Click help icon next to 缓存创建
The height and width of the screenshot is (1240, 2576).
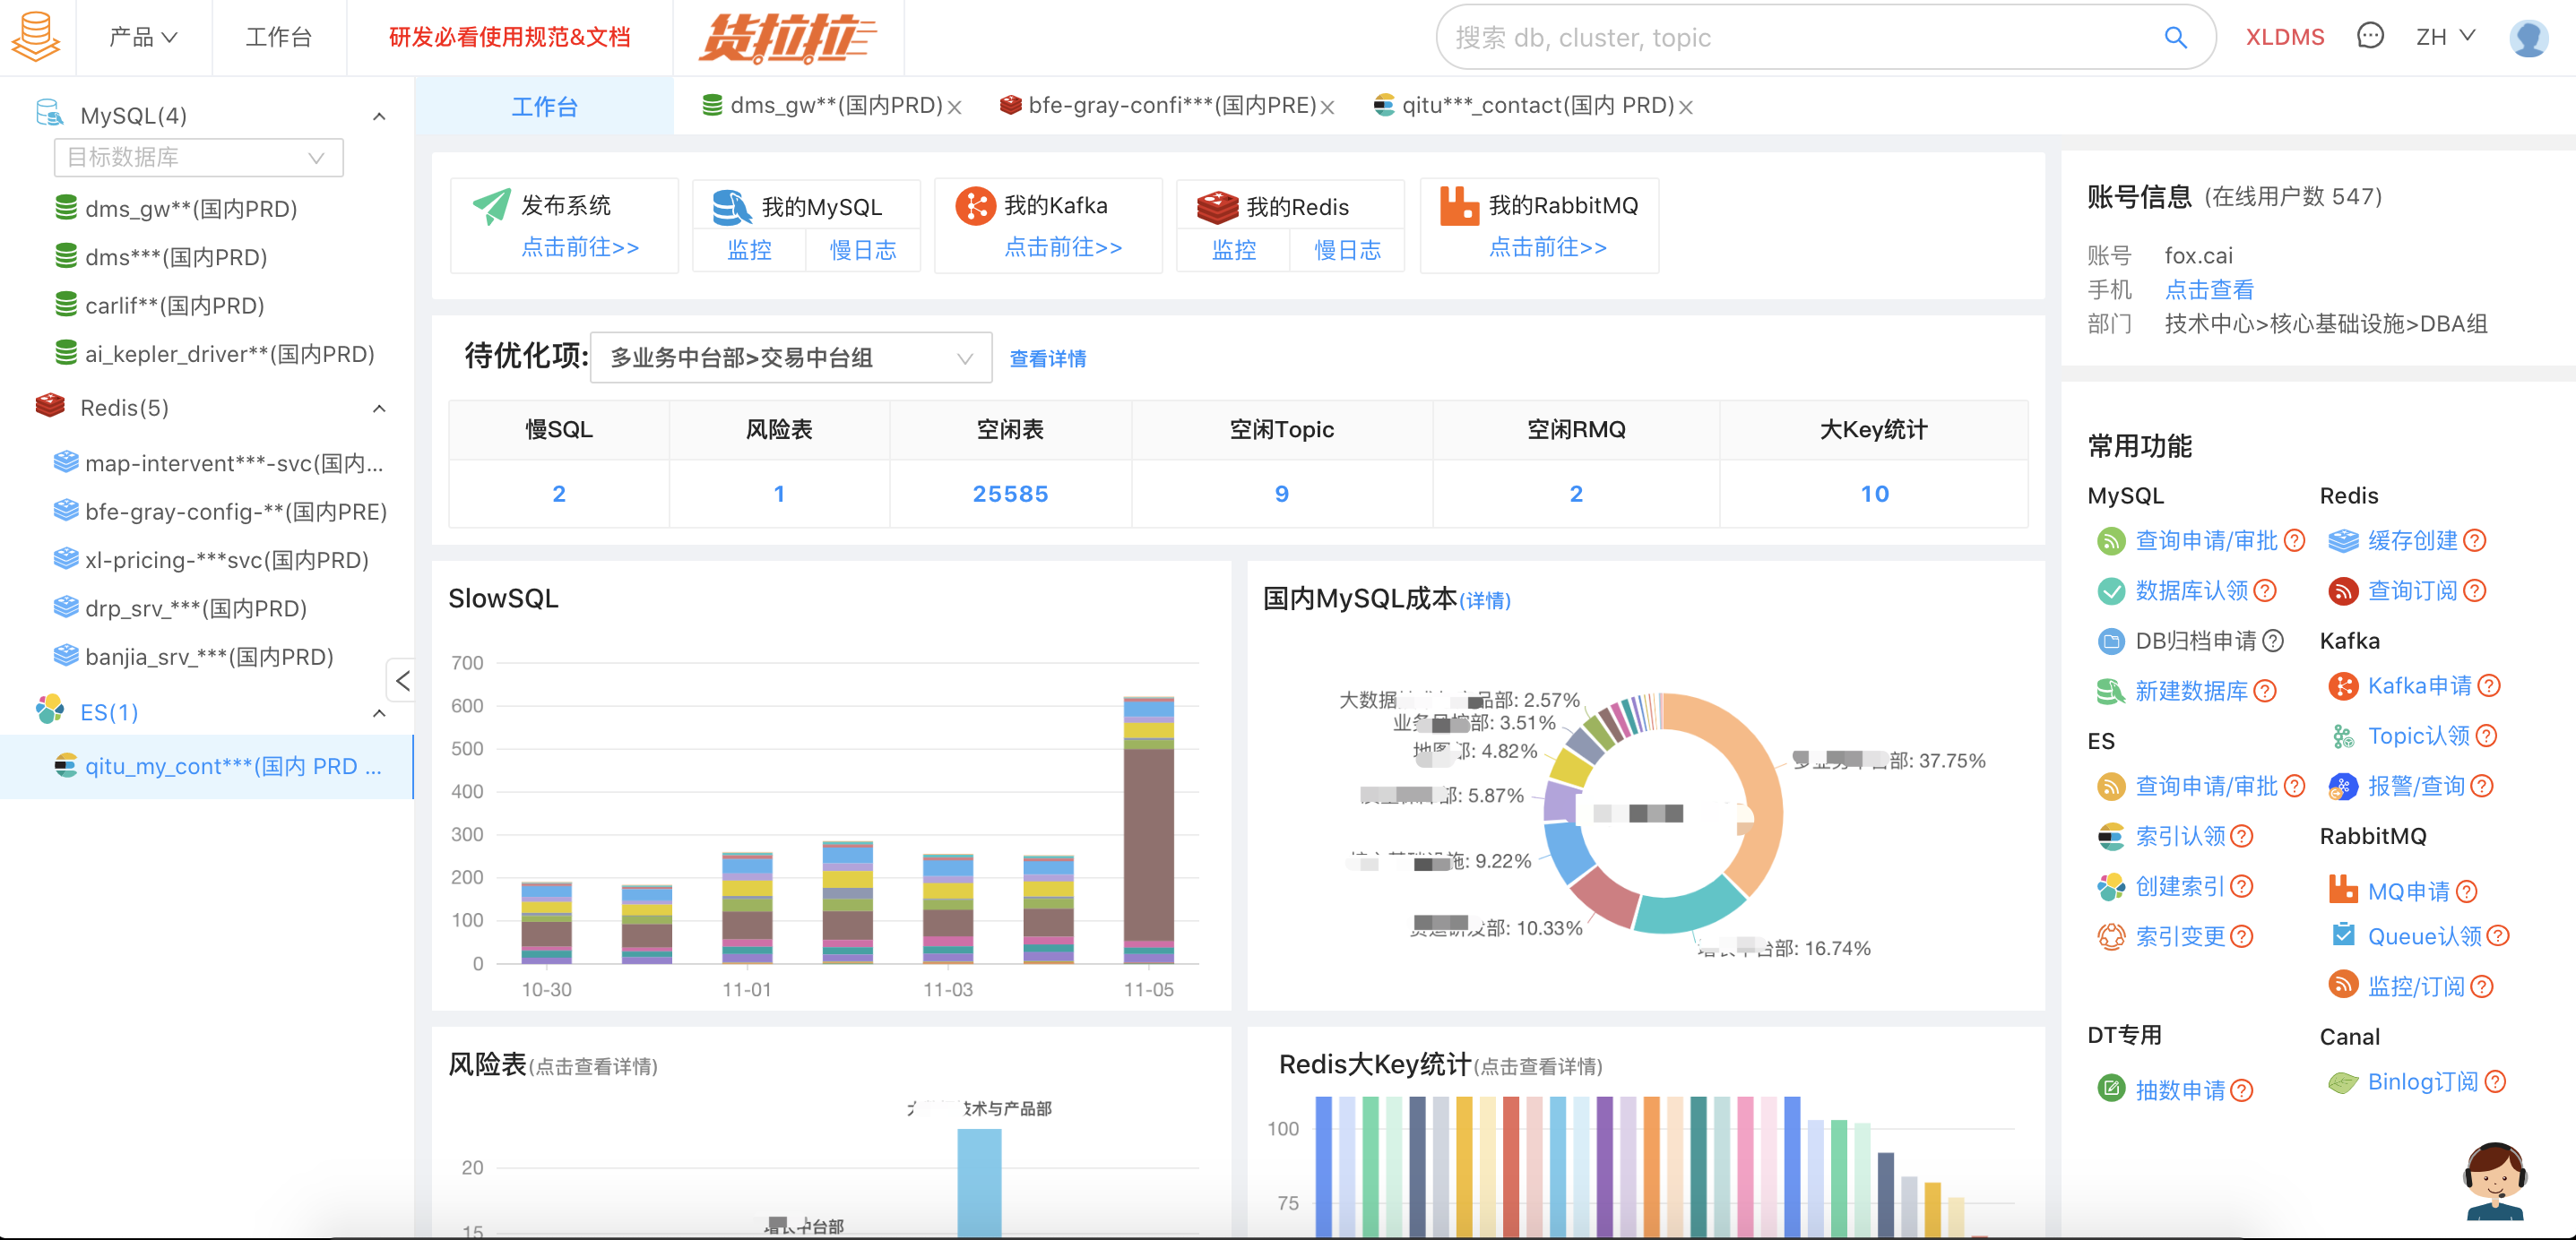[x=2475, y=541]
